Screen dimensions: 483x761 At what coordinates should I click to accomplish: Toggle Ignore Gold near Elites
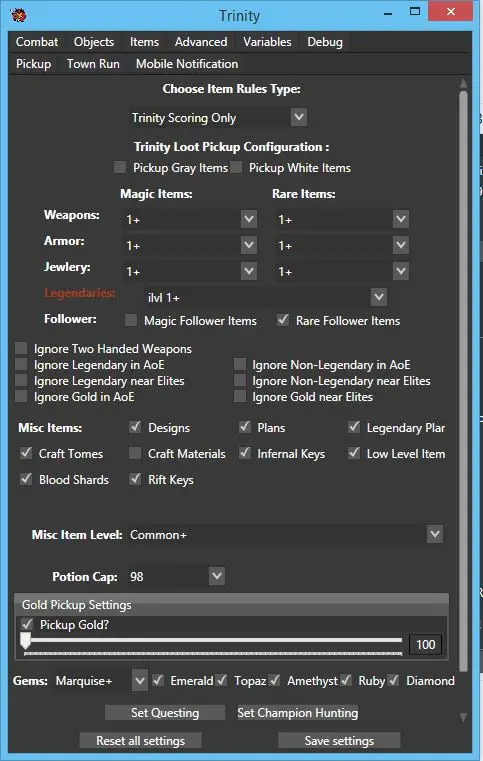(239, 396)
